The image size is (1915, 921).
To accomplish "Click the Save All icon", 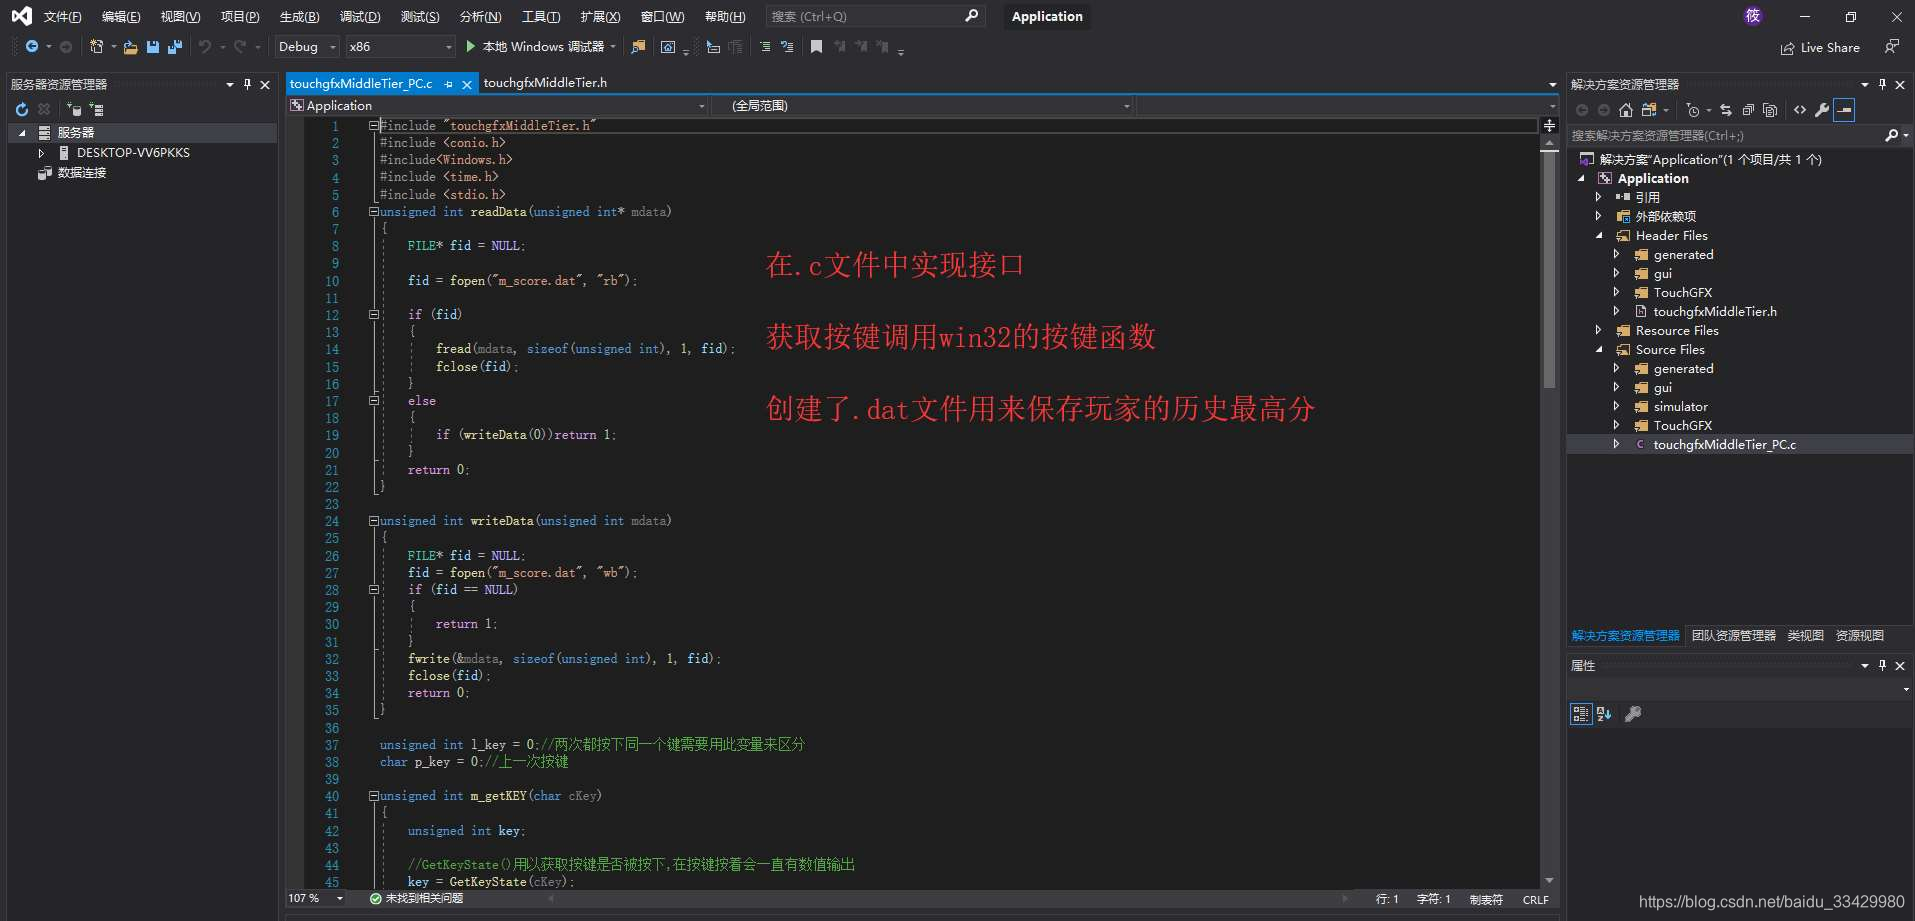I will [x=175, y=47].
